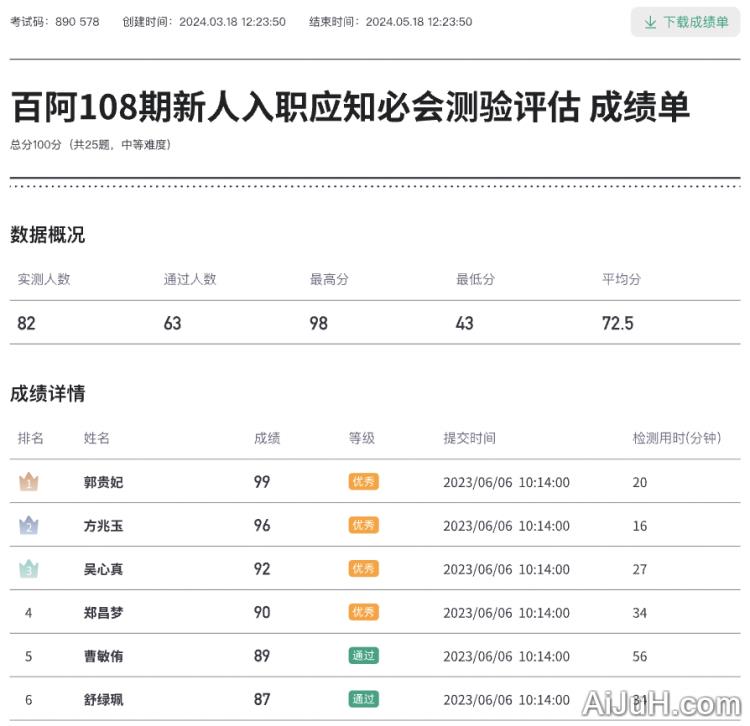Click the submit time in 曹敏侑's row
The image size is (750, 726).
click(x=507, y=656)
